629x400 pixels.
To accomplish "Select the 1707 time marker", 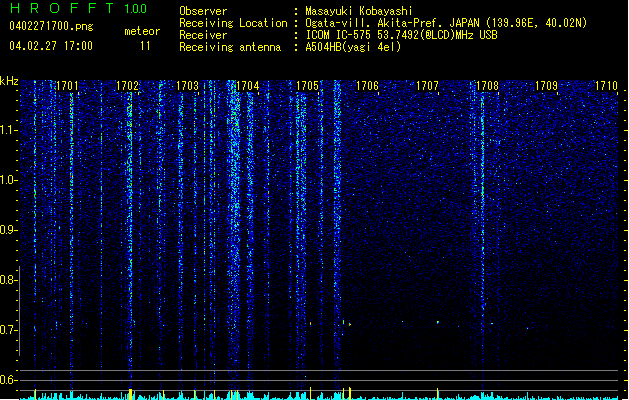I will (x=427, y=86).
